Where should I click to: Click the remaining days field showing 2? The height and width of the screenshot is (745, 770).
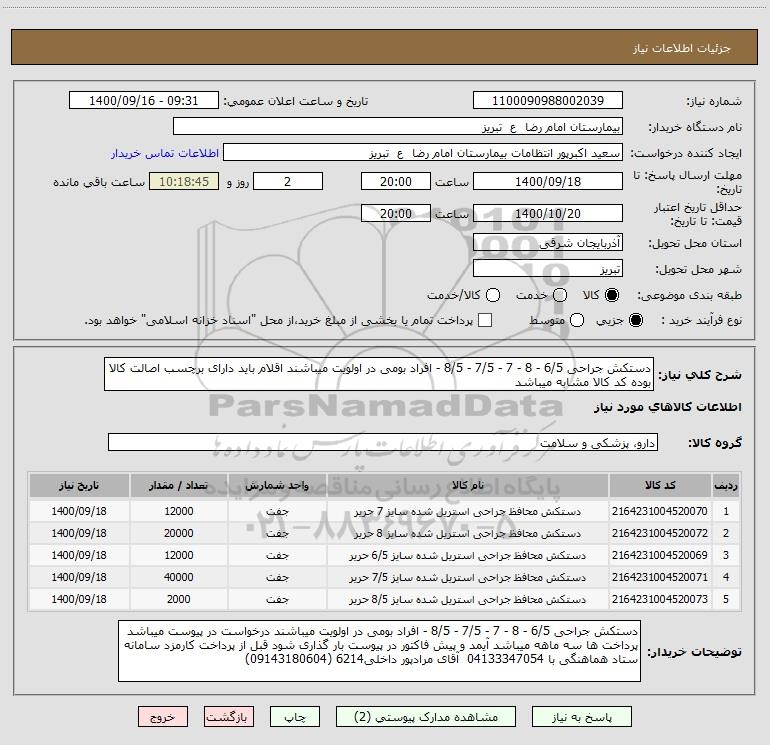point(288,181)
